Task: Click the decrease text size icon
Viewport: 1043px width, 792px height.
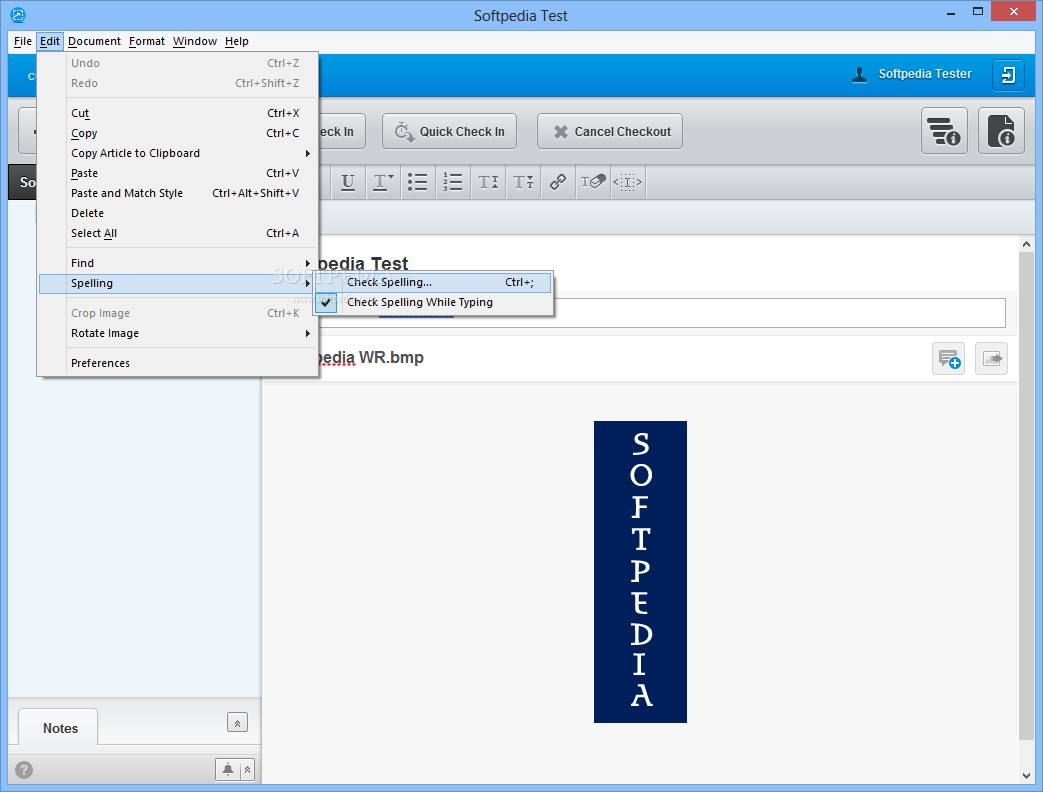Action: click(523, 182)
